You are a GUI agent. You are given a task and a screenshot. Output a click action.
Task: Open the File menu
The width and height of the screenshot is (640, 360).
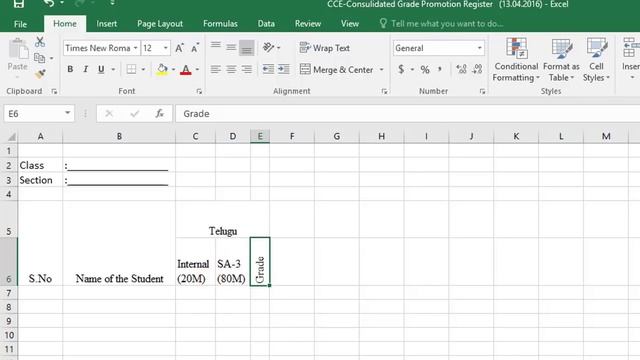point(20,24)
